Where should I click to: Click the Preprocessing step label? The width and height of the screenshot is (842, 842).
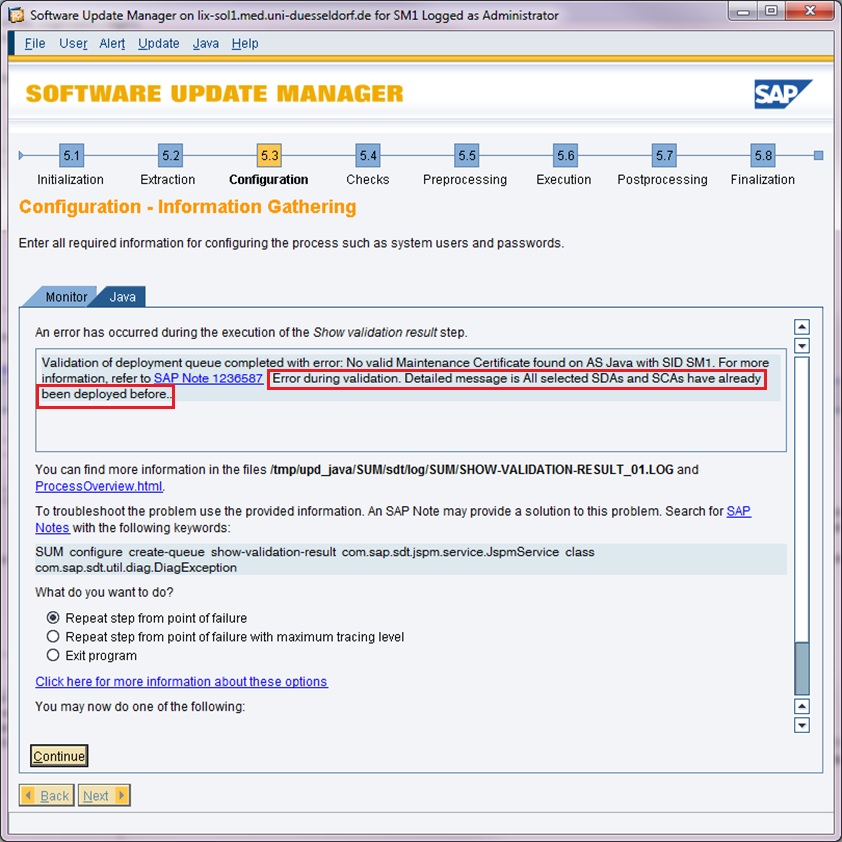tap(465, 179)
